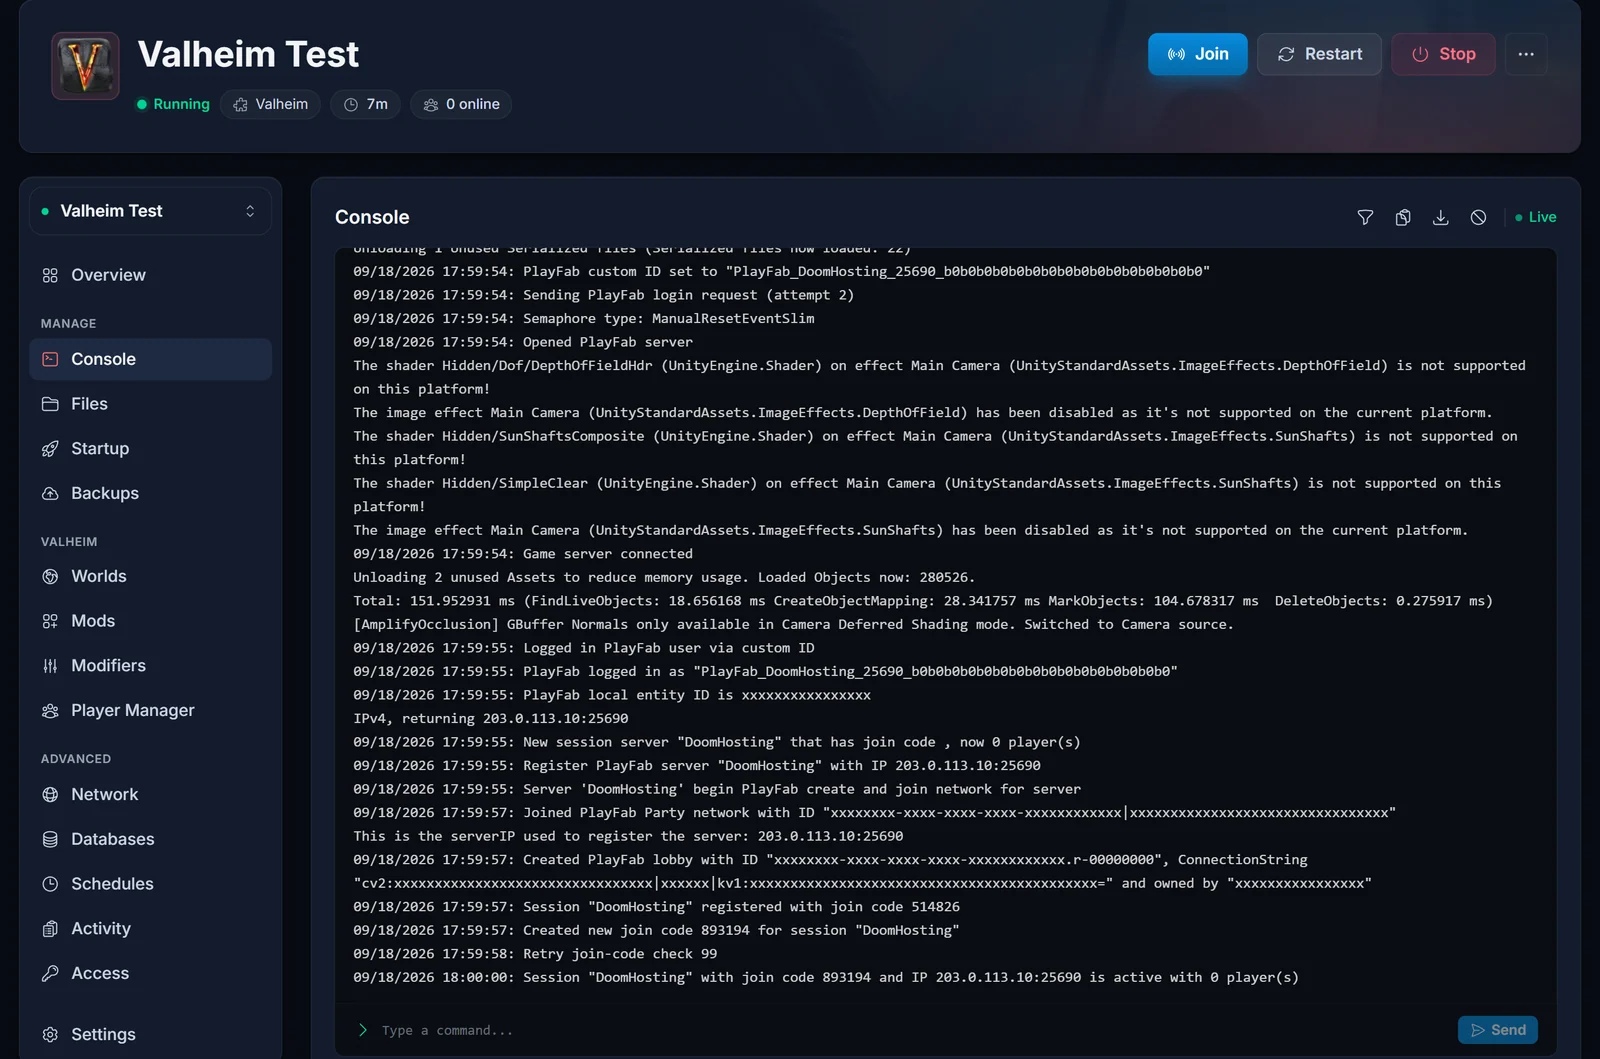The width and height of the screenshot is (1600, 1059).
Task: Open the Access section
Action: tap(150, 973)
